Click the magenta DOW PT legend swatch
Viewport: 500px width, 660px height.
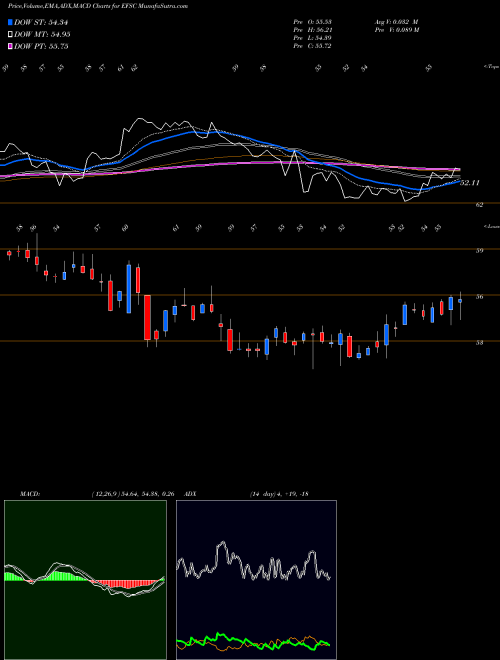[x=10, y=46]
